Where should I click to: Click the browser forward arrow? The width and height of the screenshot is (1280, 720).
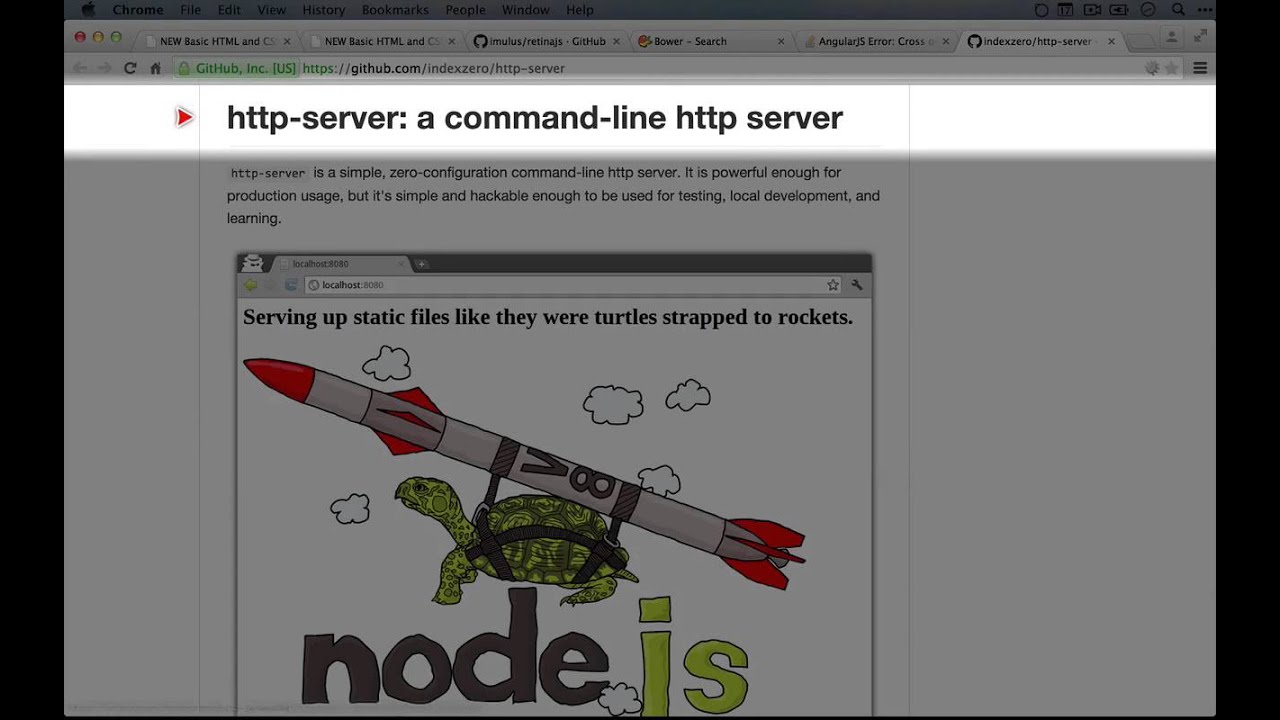(x=104, y=68)
